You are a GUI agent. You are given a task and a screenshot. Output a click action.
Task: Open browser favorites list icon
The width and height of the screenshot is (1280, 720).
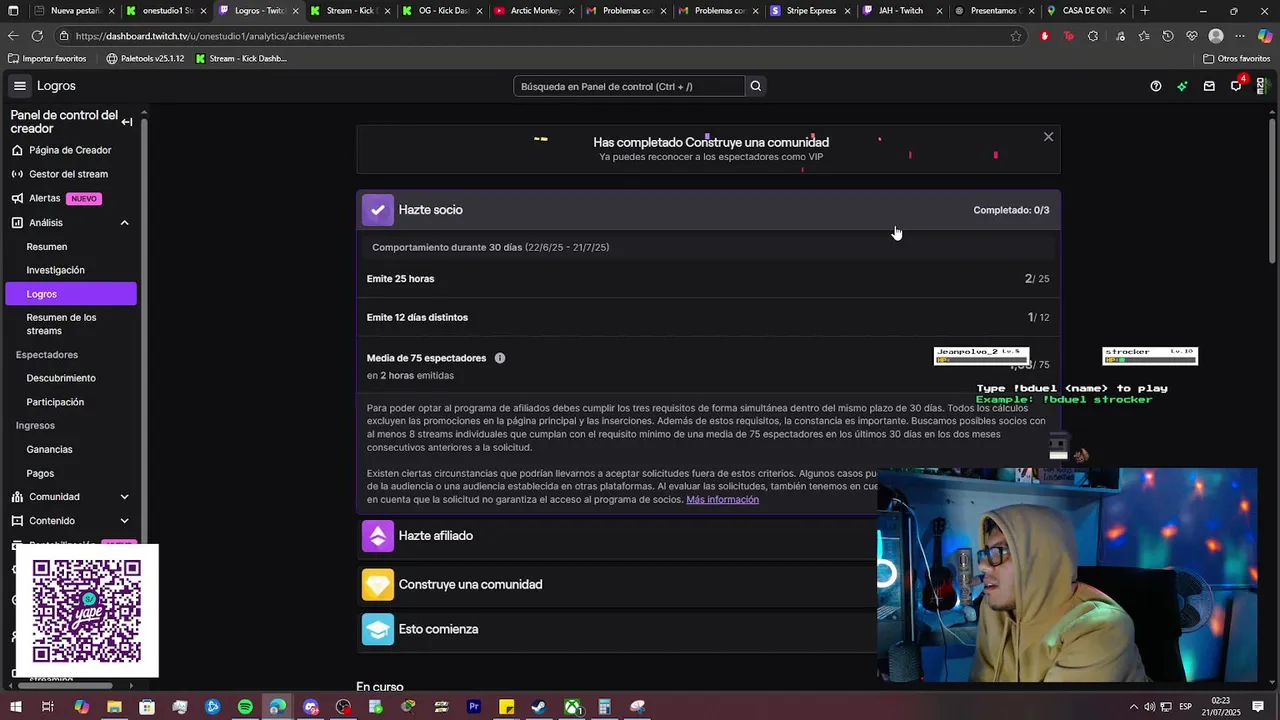(x=1143, y=36)
